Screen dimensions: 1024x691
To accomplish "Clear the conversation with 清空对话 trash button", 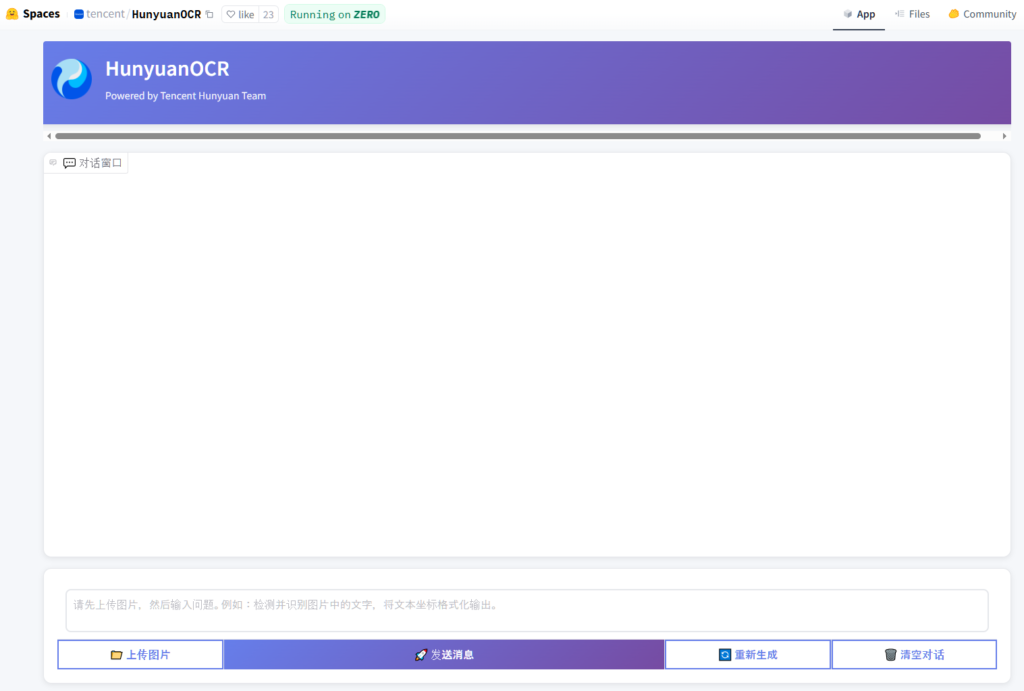I will click(x=914, y=655).
